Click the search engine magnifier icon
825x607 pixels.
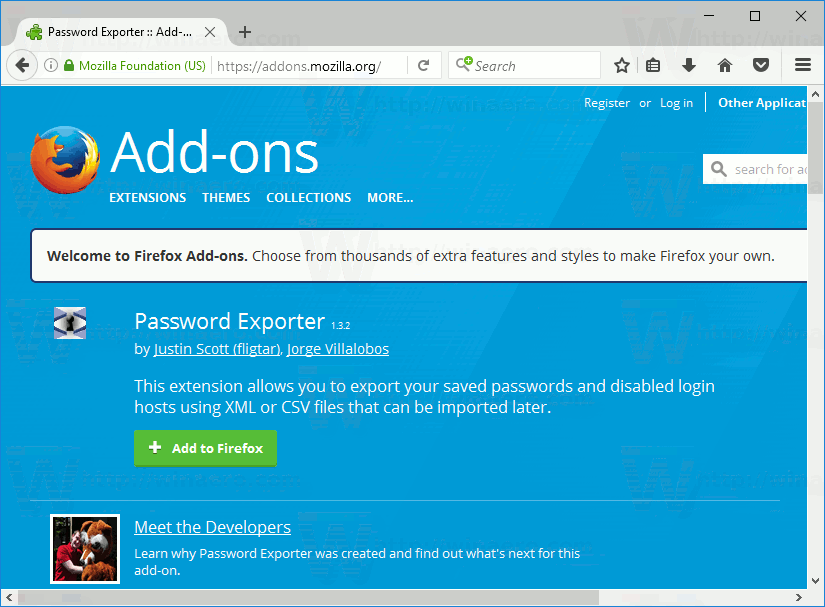tap(464, 64)
